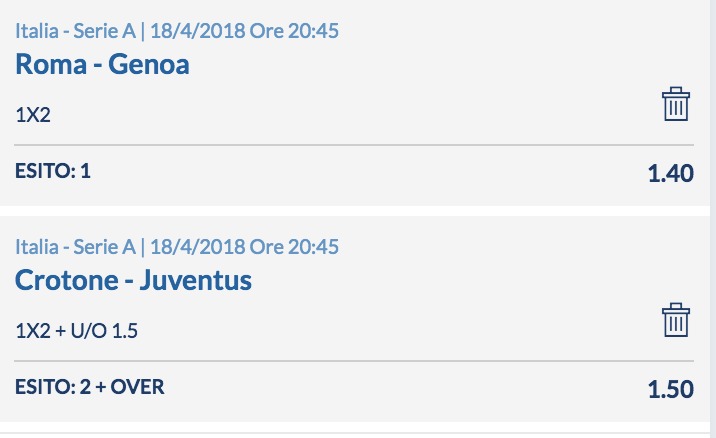Delete the Roma - Genoa bet
The height and width of the screenshot is (438, 716).
point(676,104)
